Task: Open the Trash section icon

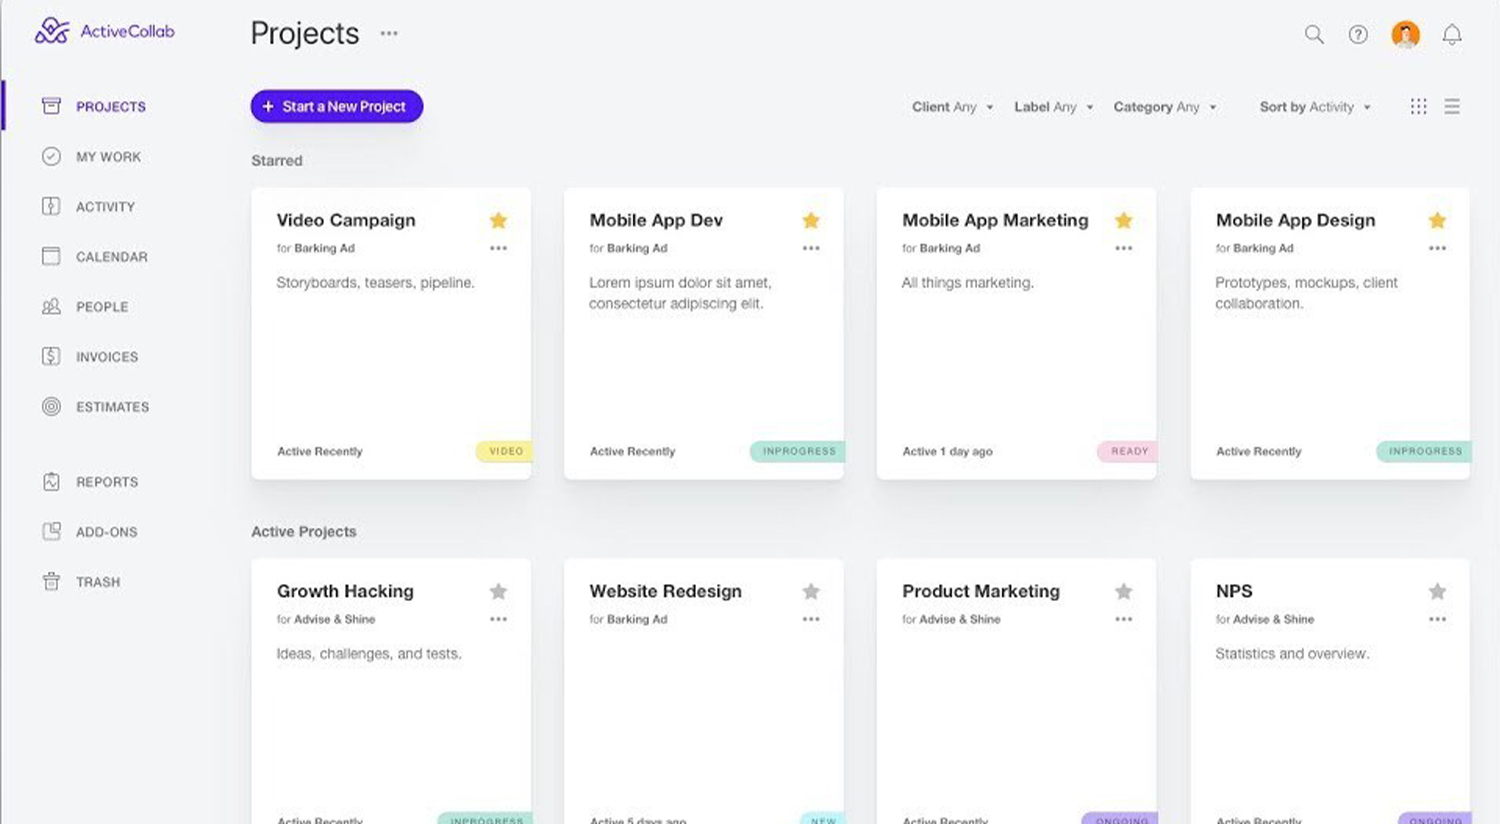Action: click(51, 581)
